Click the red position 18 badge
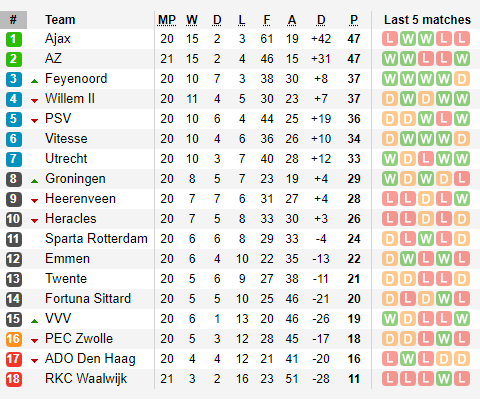This screenshot has height=402, width=480. (14, 379)
